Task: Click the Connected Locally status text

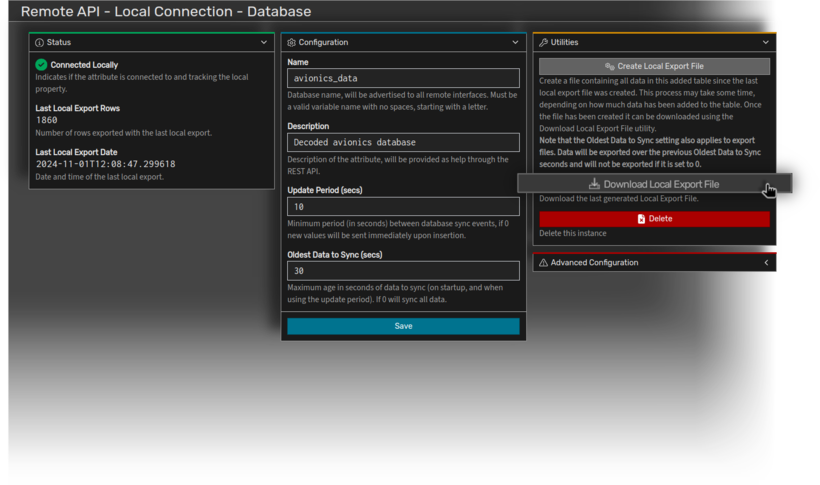Action: click(x=84, y=65)
